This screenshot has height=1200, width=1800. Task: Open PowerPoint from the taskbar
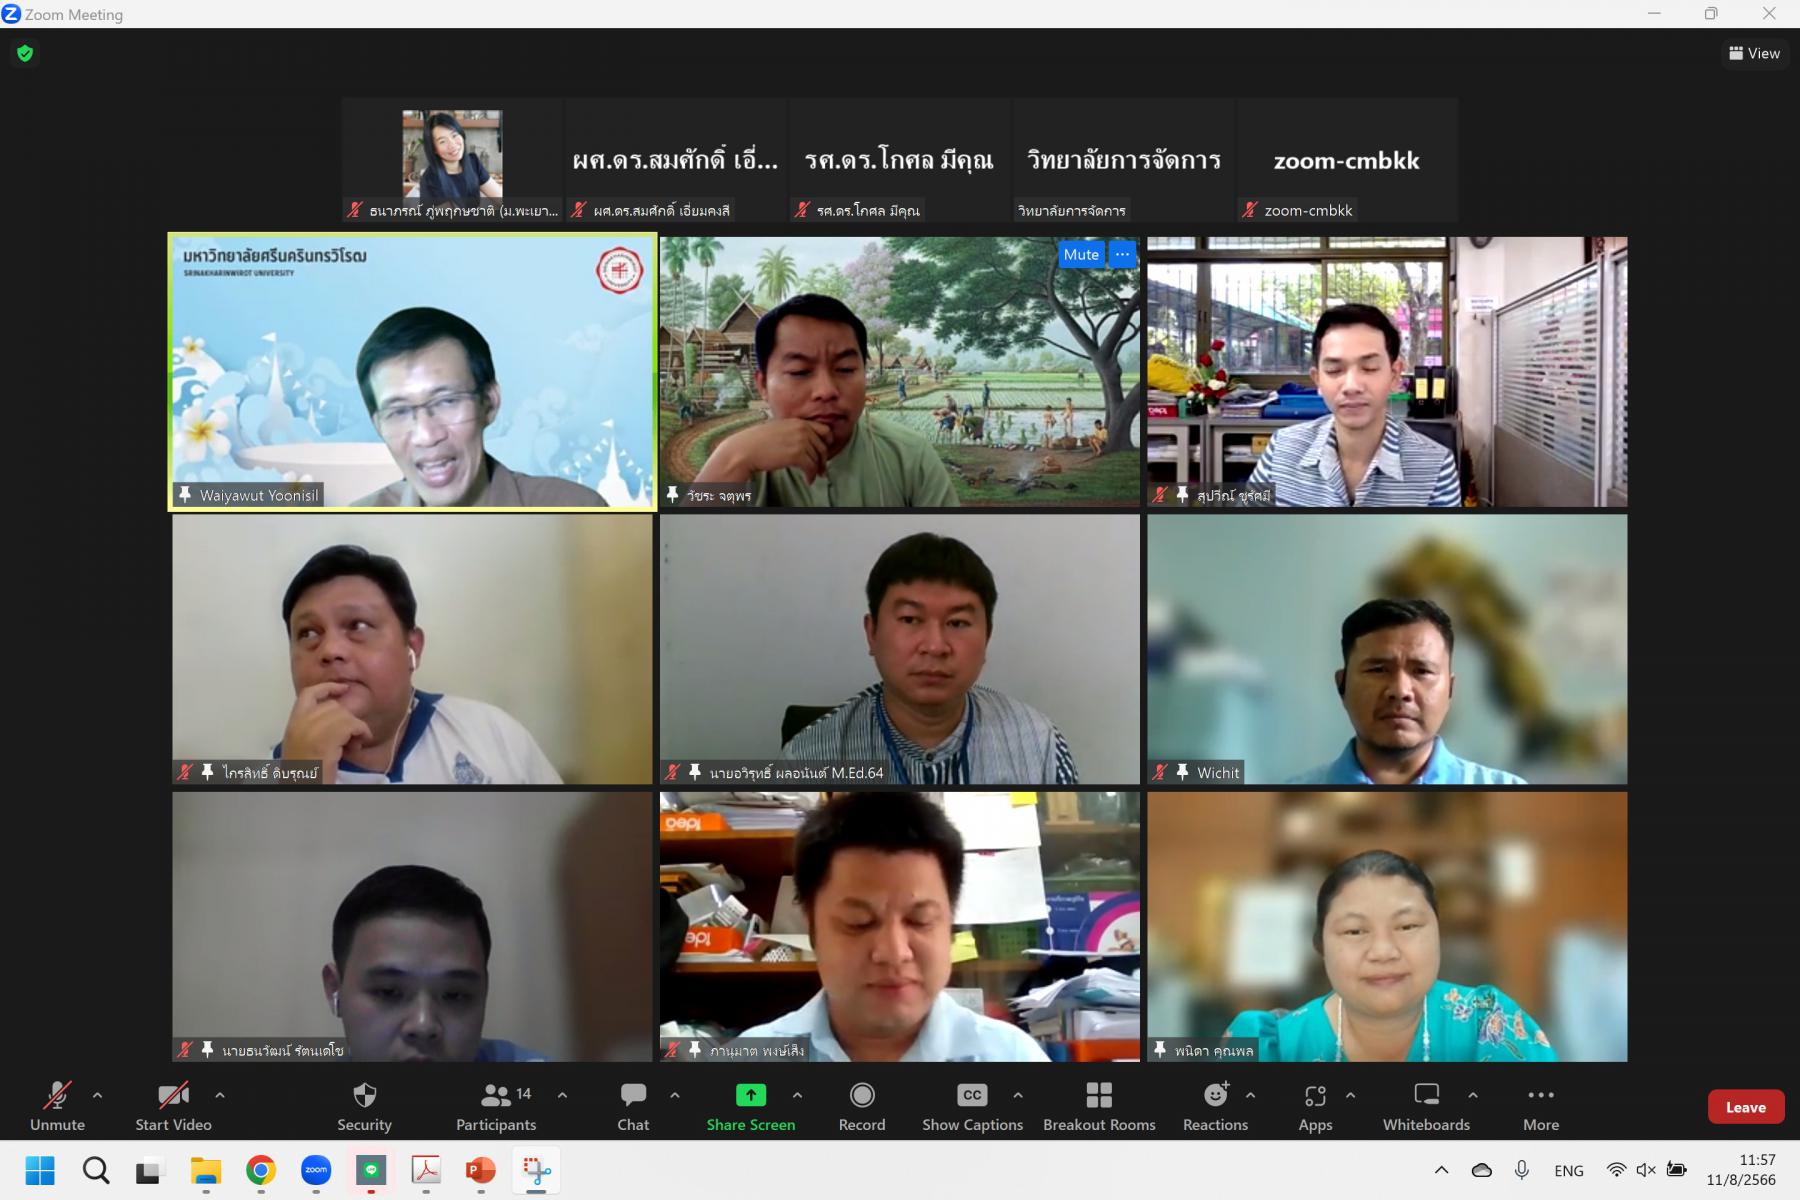click(481, 1170)
